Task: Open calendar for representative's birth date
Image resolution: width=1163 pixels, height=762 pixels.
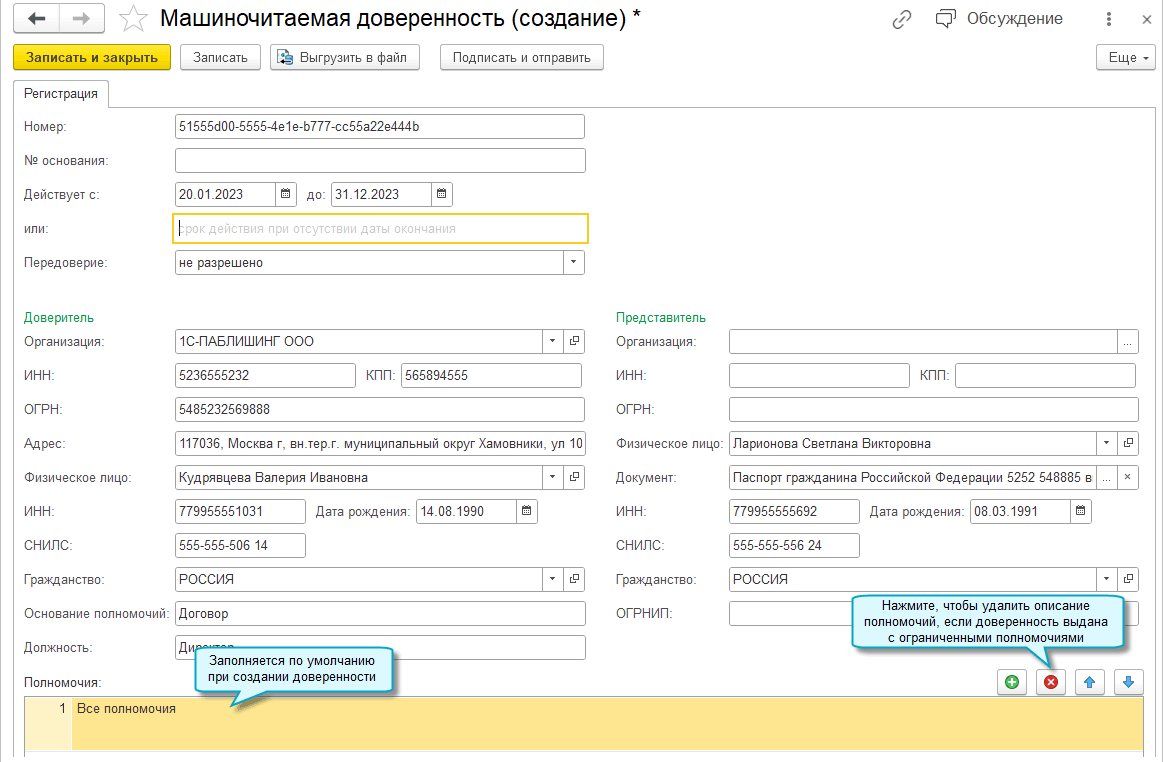Action: [x=1081, y=511]
